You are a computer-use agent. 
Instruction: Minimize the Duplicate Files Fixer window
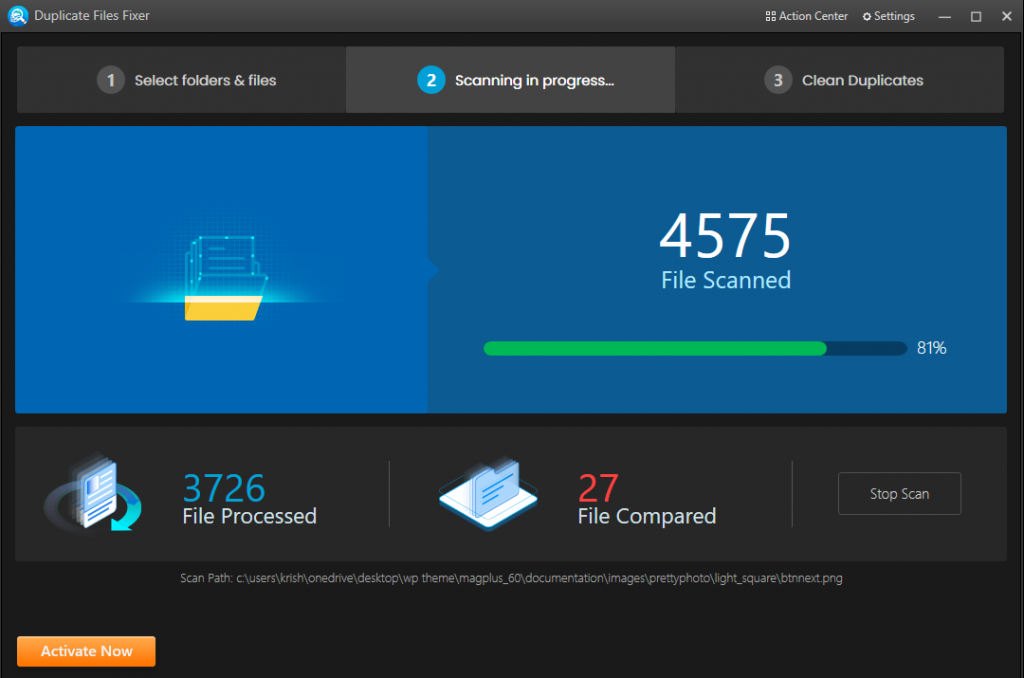click(x=944, y=16)
